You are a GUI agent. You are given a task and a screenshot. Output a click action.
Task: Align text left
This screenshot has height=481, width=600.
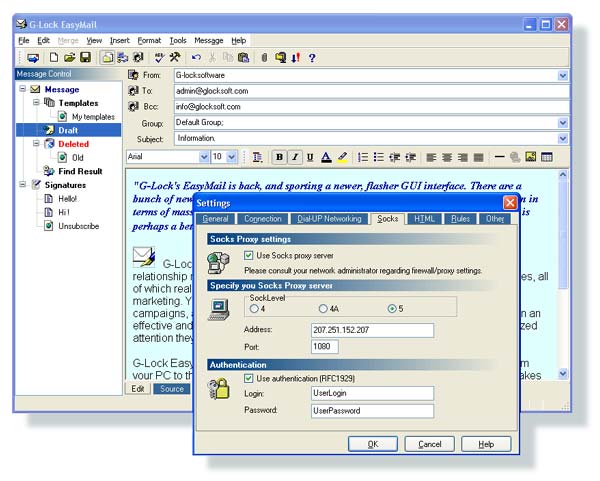pyautogui.click(x=431, y=157)
